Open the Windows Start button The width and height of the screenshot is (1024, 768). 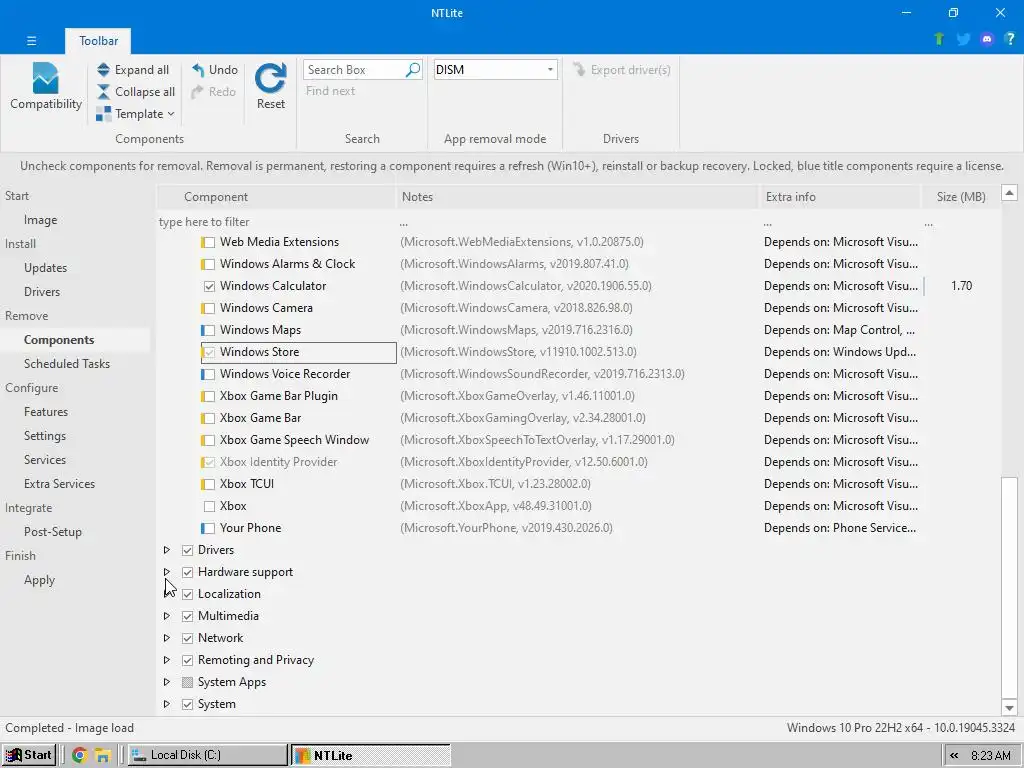click(x=29, y=755)
